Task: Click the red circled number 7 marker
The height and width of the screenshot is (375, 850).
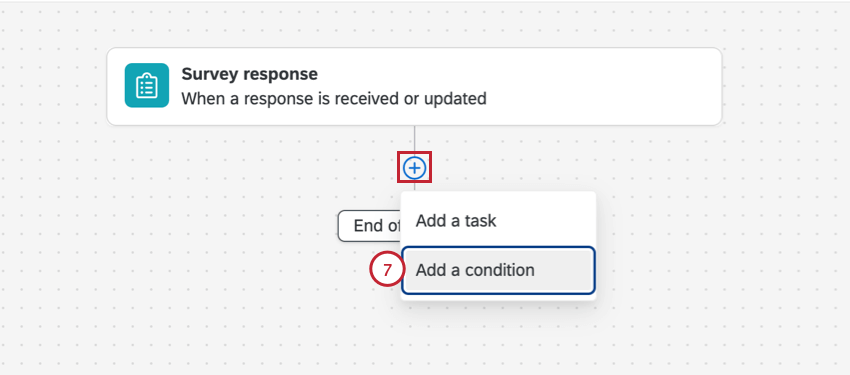Action: point(387,270)
